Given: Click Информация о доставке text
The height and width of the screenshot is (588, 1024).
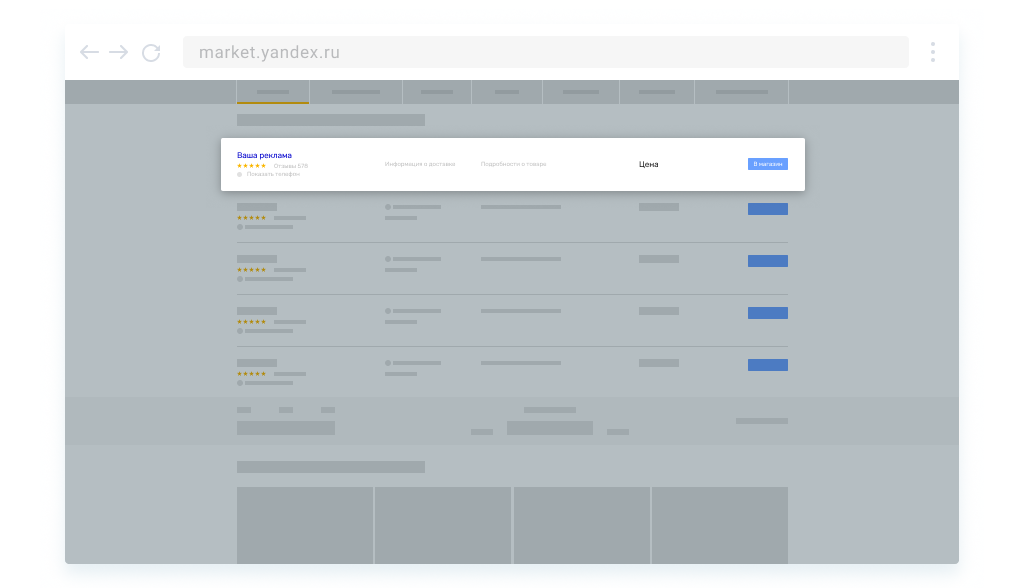Looking at the screenshot, I should click(420, 164).
